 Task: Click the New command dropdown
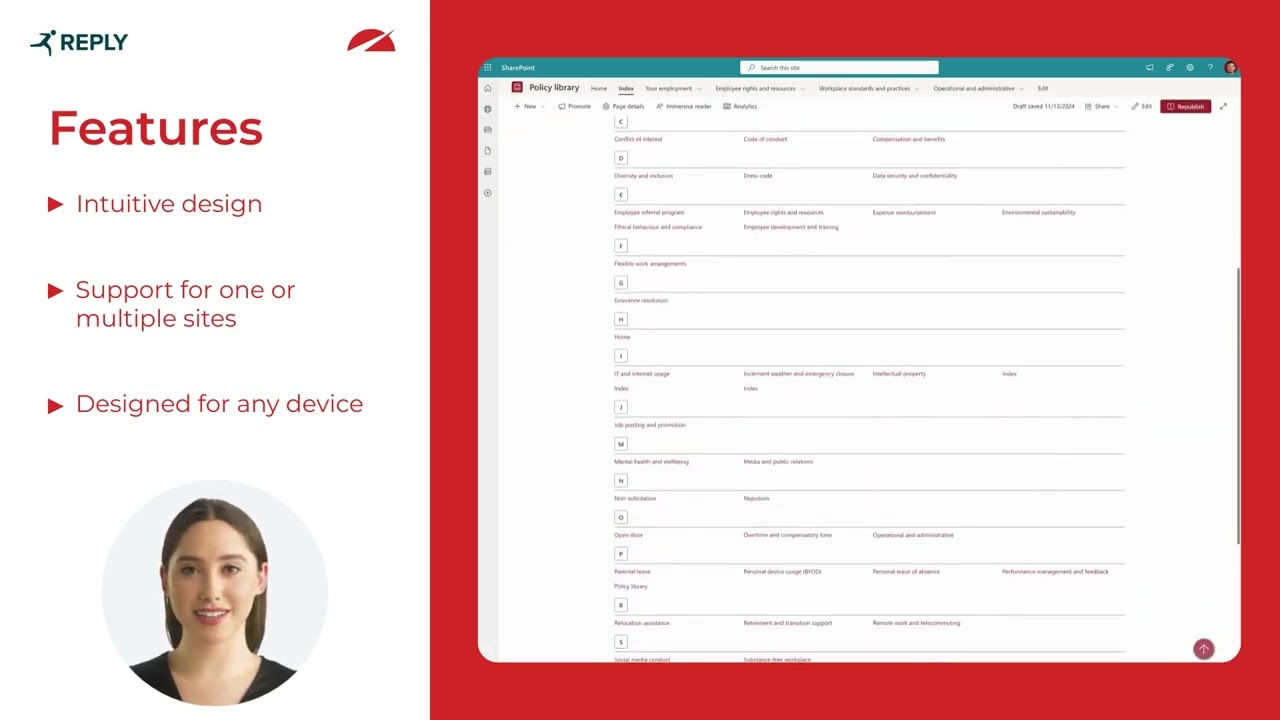[530, 106]
